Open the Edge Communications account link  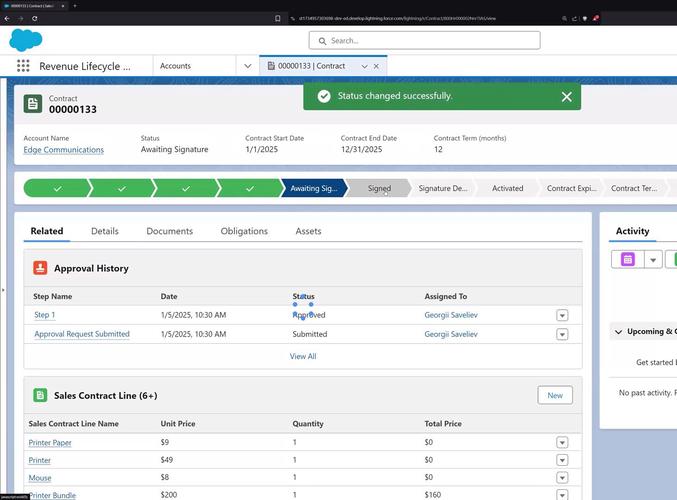click(x=63, y=149)
